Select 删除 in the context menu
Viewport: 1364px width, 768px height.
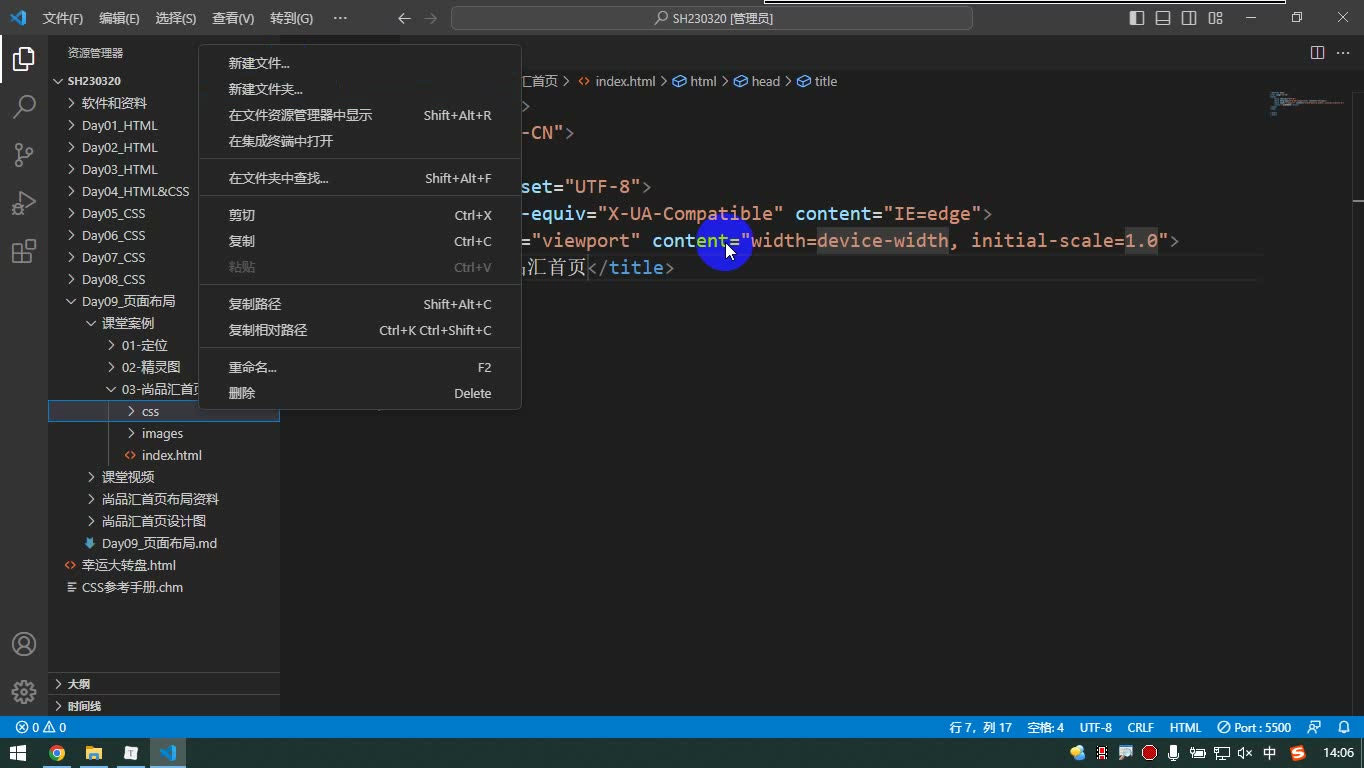(360, 393)
